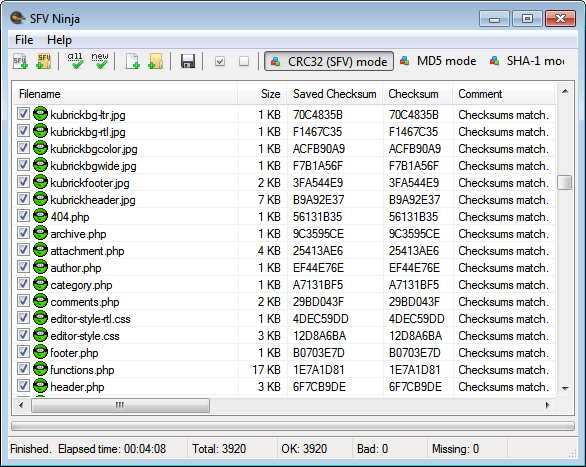This screenshot has width=586, height=467.
Task: Toggle checkbox for comments.php
Action: click(23, 301)
